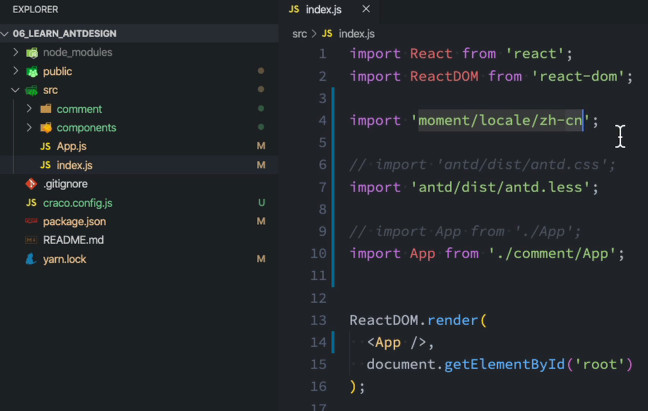Click the npm icon beside package.json
This screenshot has width=648, height=411.
point(31,221)
